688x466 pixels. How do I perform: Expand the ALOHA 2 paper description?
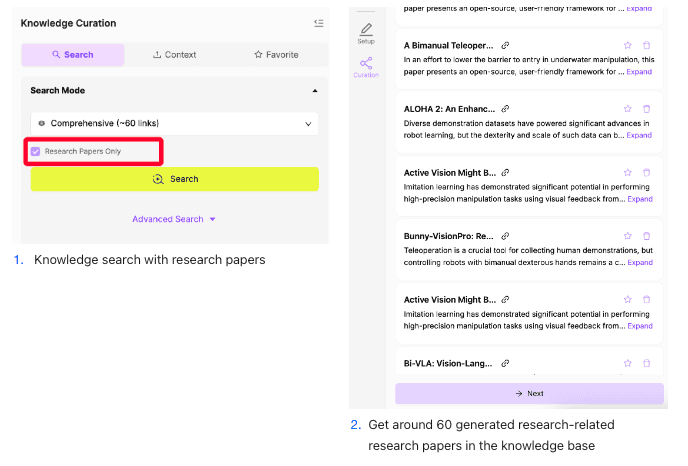coord(639,135)
